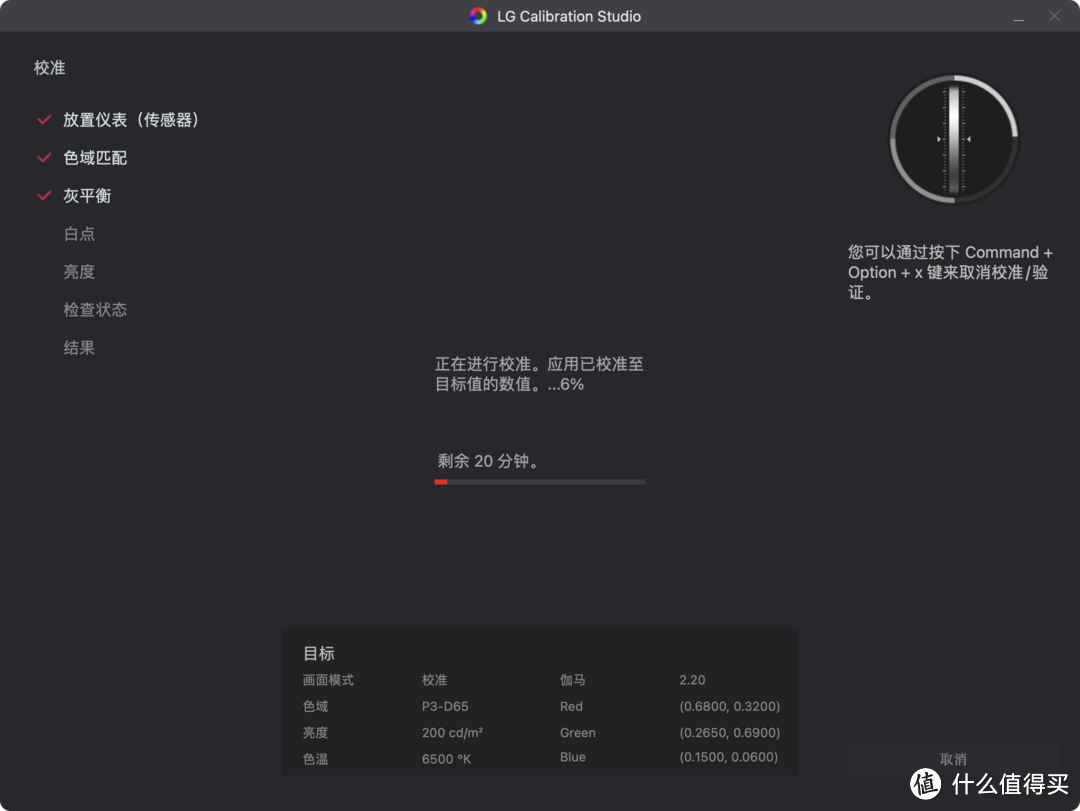Click the Green label

click(x=578, y=732)
